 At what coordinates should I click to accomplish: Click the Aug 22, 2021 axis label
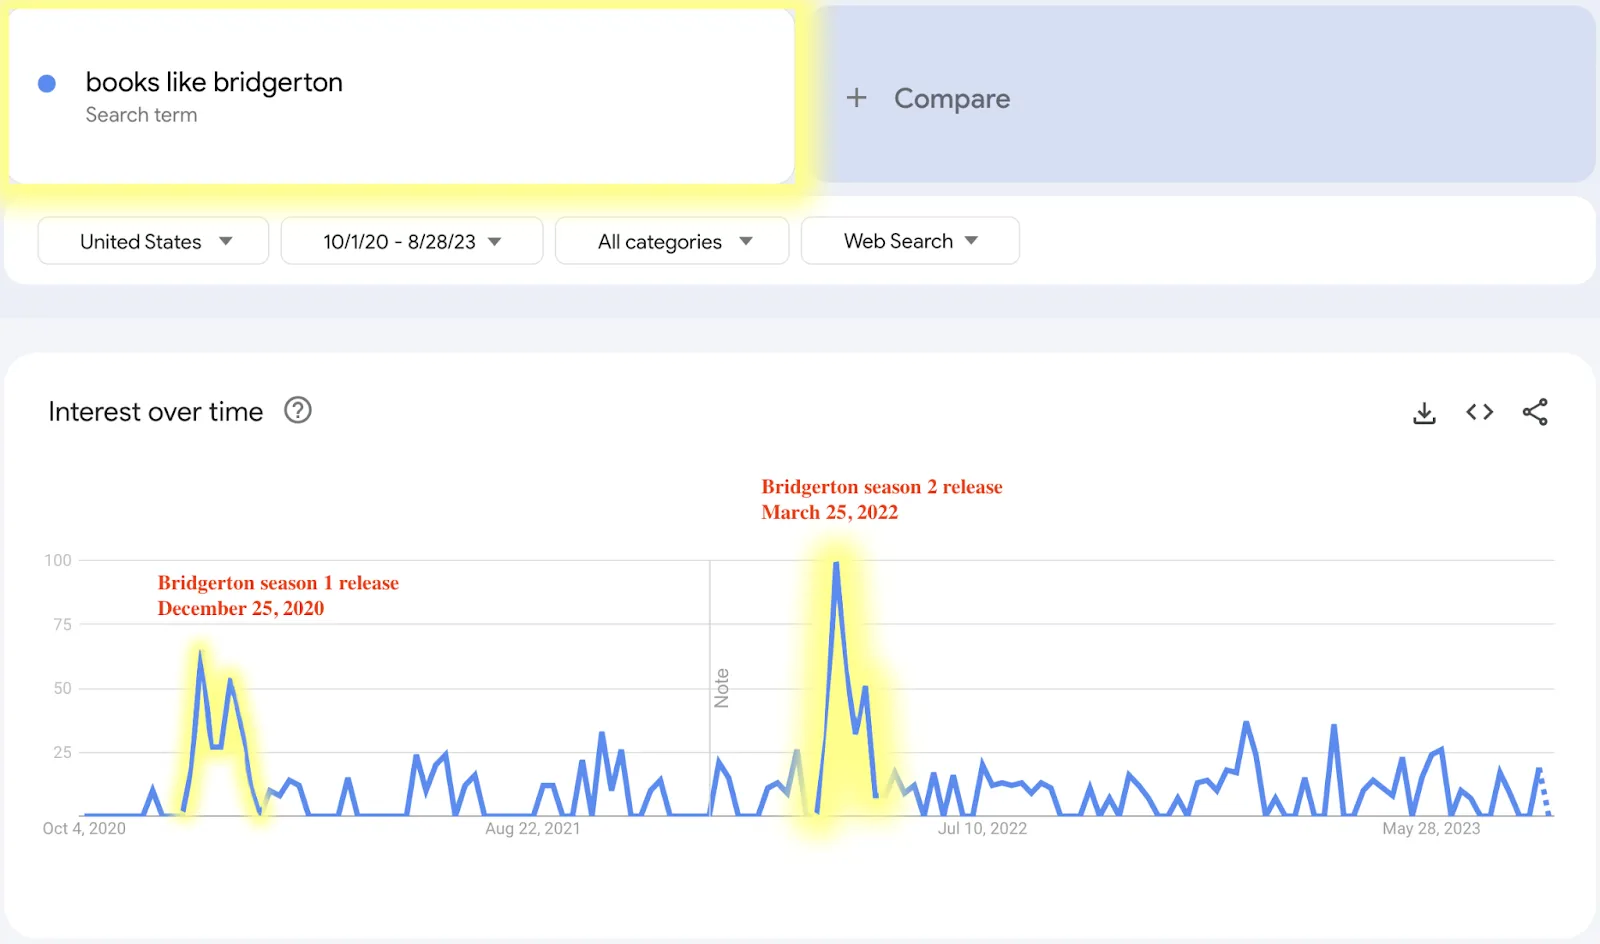[533, 828]
